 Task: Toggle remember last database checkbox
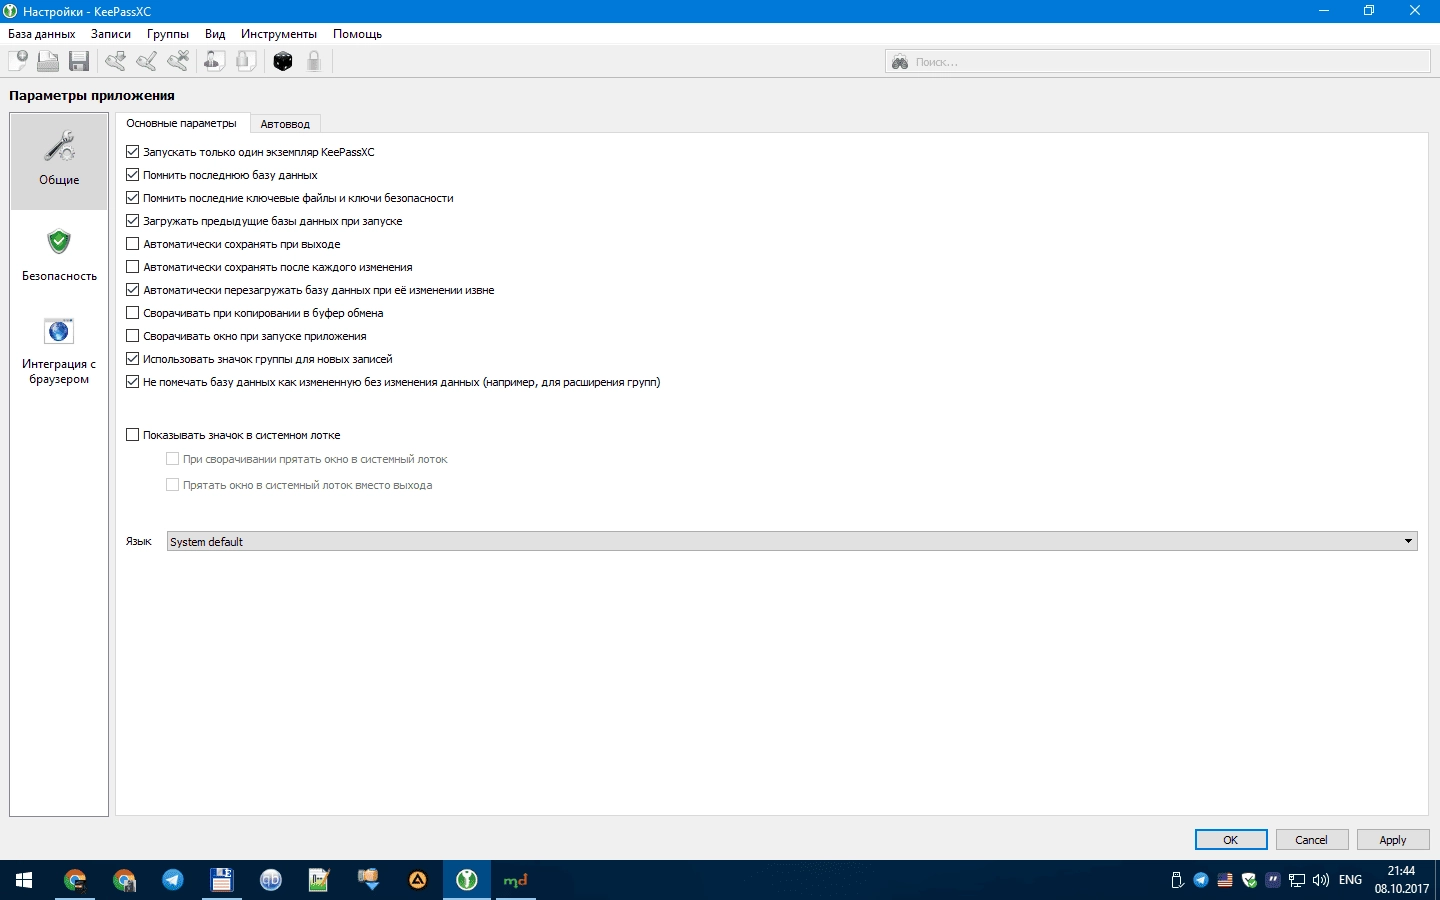point(133,175)
